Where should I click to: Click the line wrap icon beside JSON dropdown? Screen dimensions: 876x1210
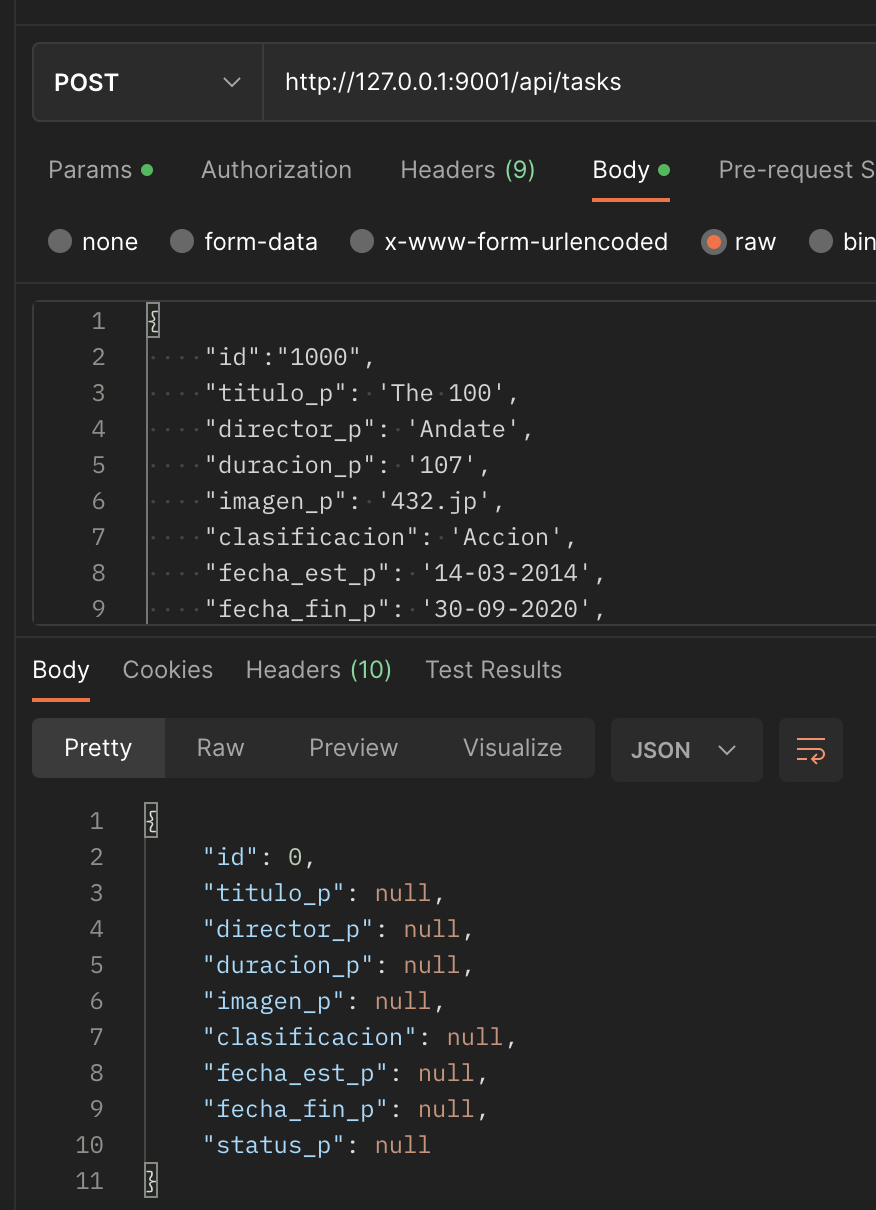[811, 750]
